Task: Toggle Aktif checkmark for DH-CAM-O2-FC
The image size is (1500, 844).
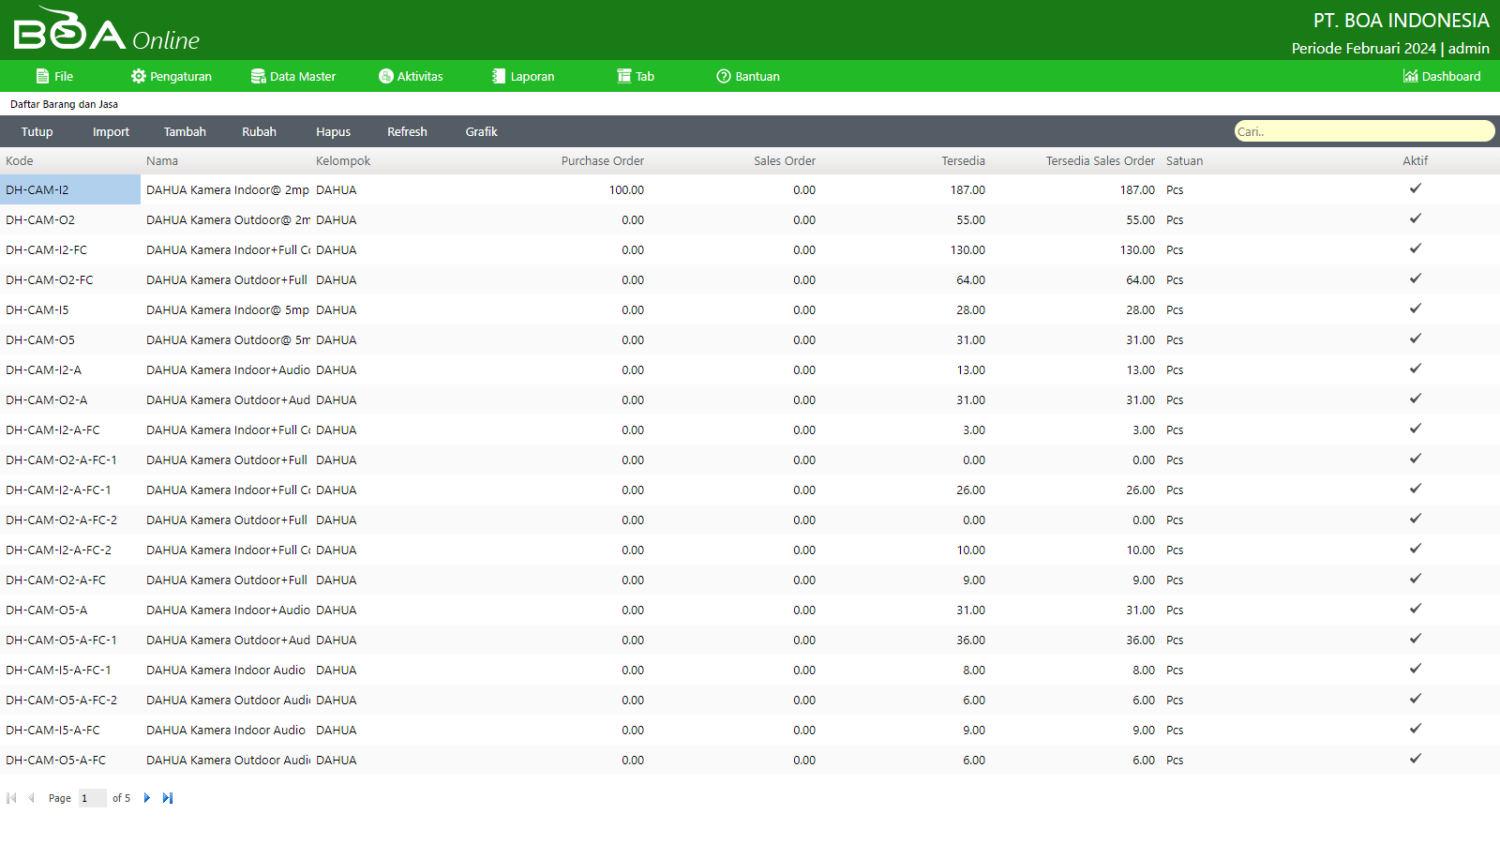Action: [x=1415, y=279]
